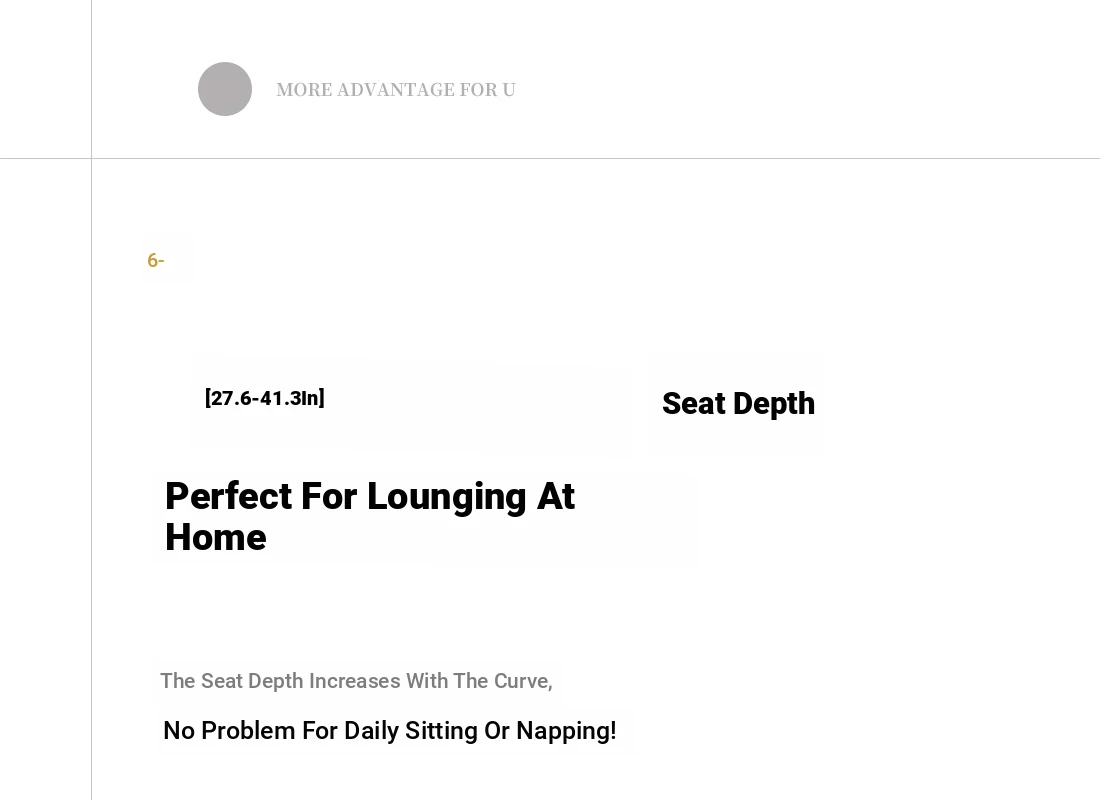This screenshot has height=800, width=1100.
Task: Click the letter "U" ending the header text
Action: (509, 90)
